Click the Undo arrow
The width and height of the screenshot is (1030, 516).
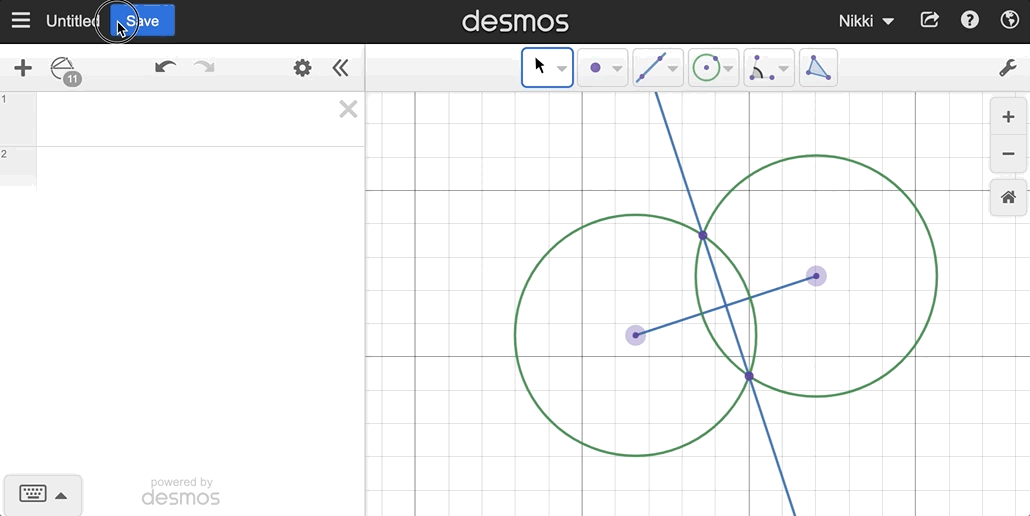click(x=166, y=68)
